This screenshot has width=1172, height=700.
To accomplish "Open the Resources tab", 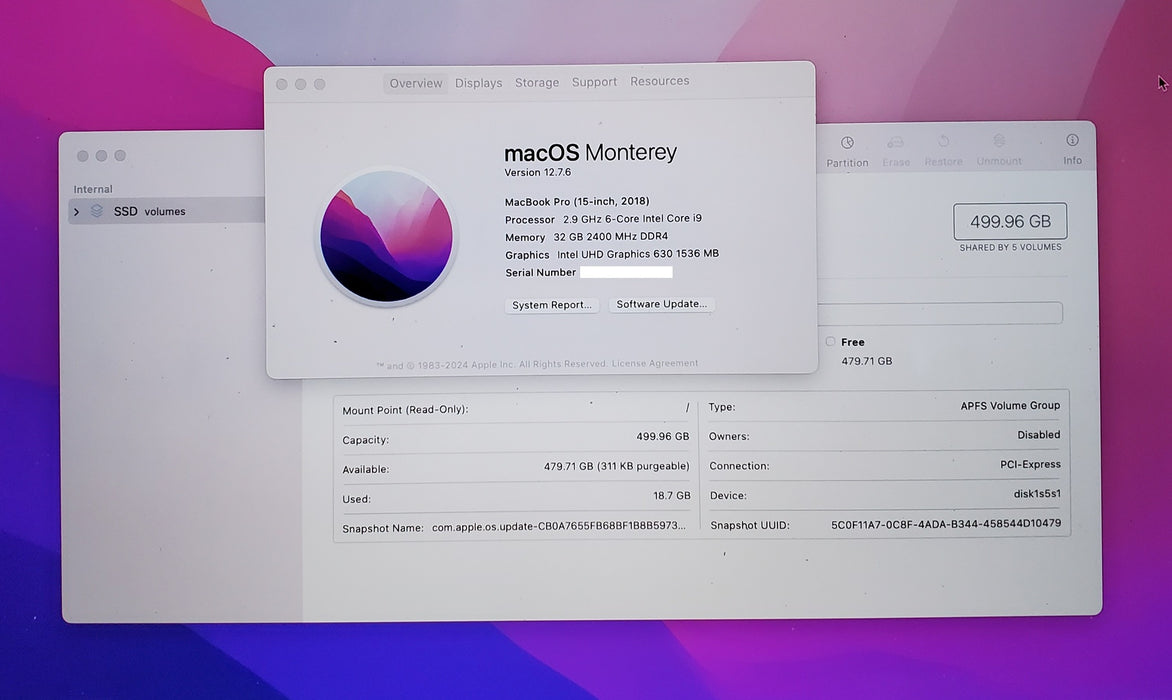I will pyautogui.click(x=659, y=81).
